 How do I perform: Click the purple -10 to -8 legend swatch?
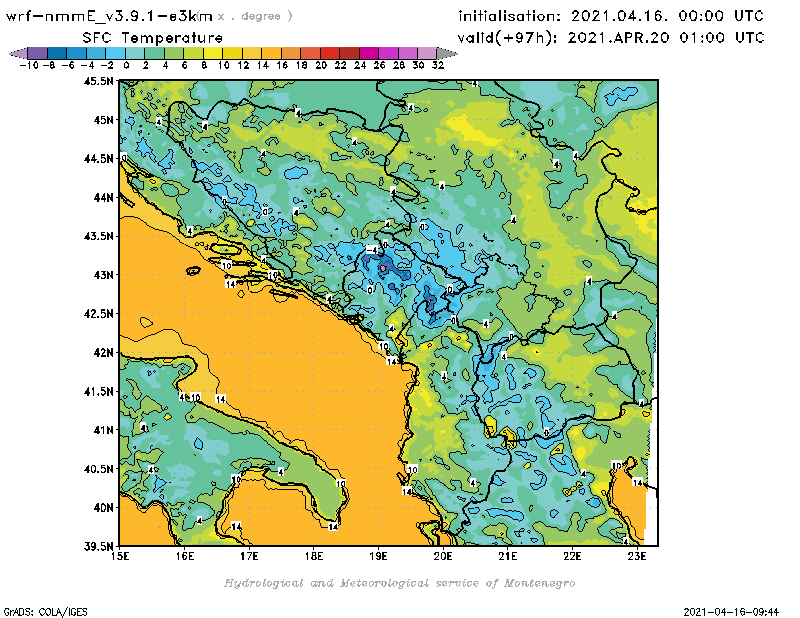click(x=38, y=53)
